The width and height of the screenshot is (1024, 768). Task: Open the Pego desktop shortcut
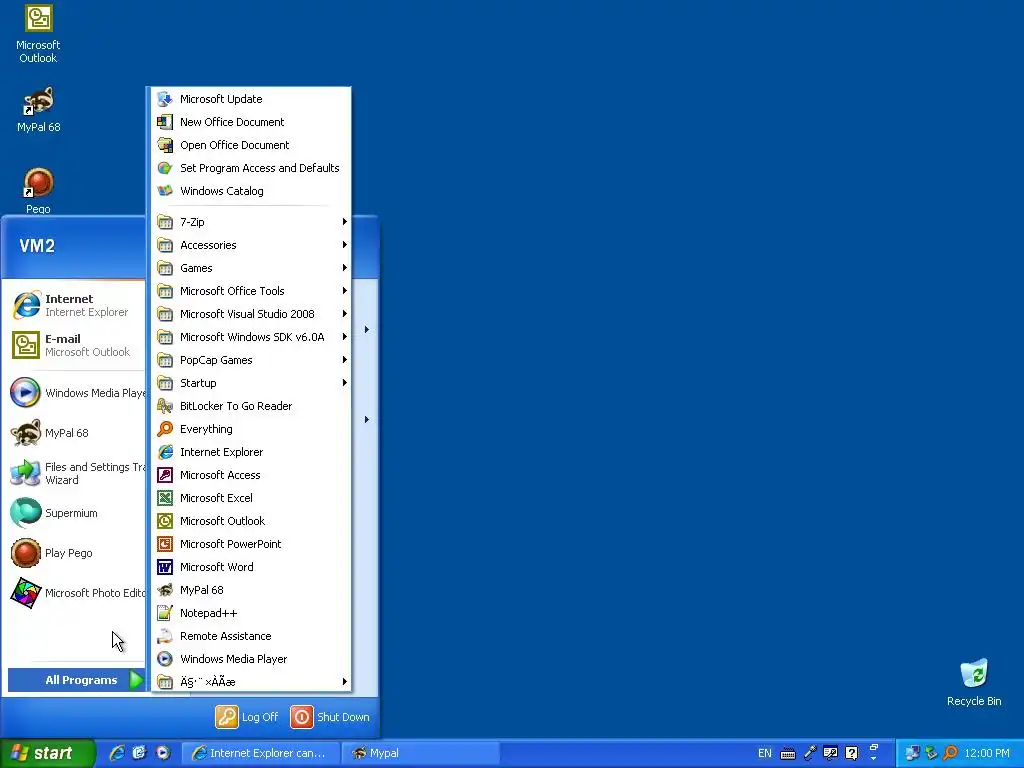[39, 189]
